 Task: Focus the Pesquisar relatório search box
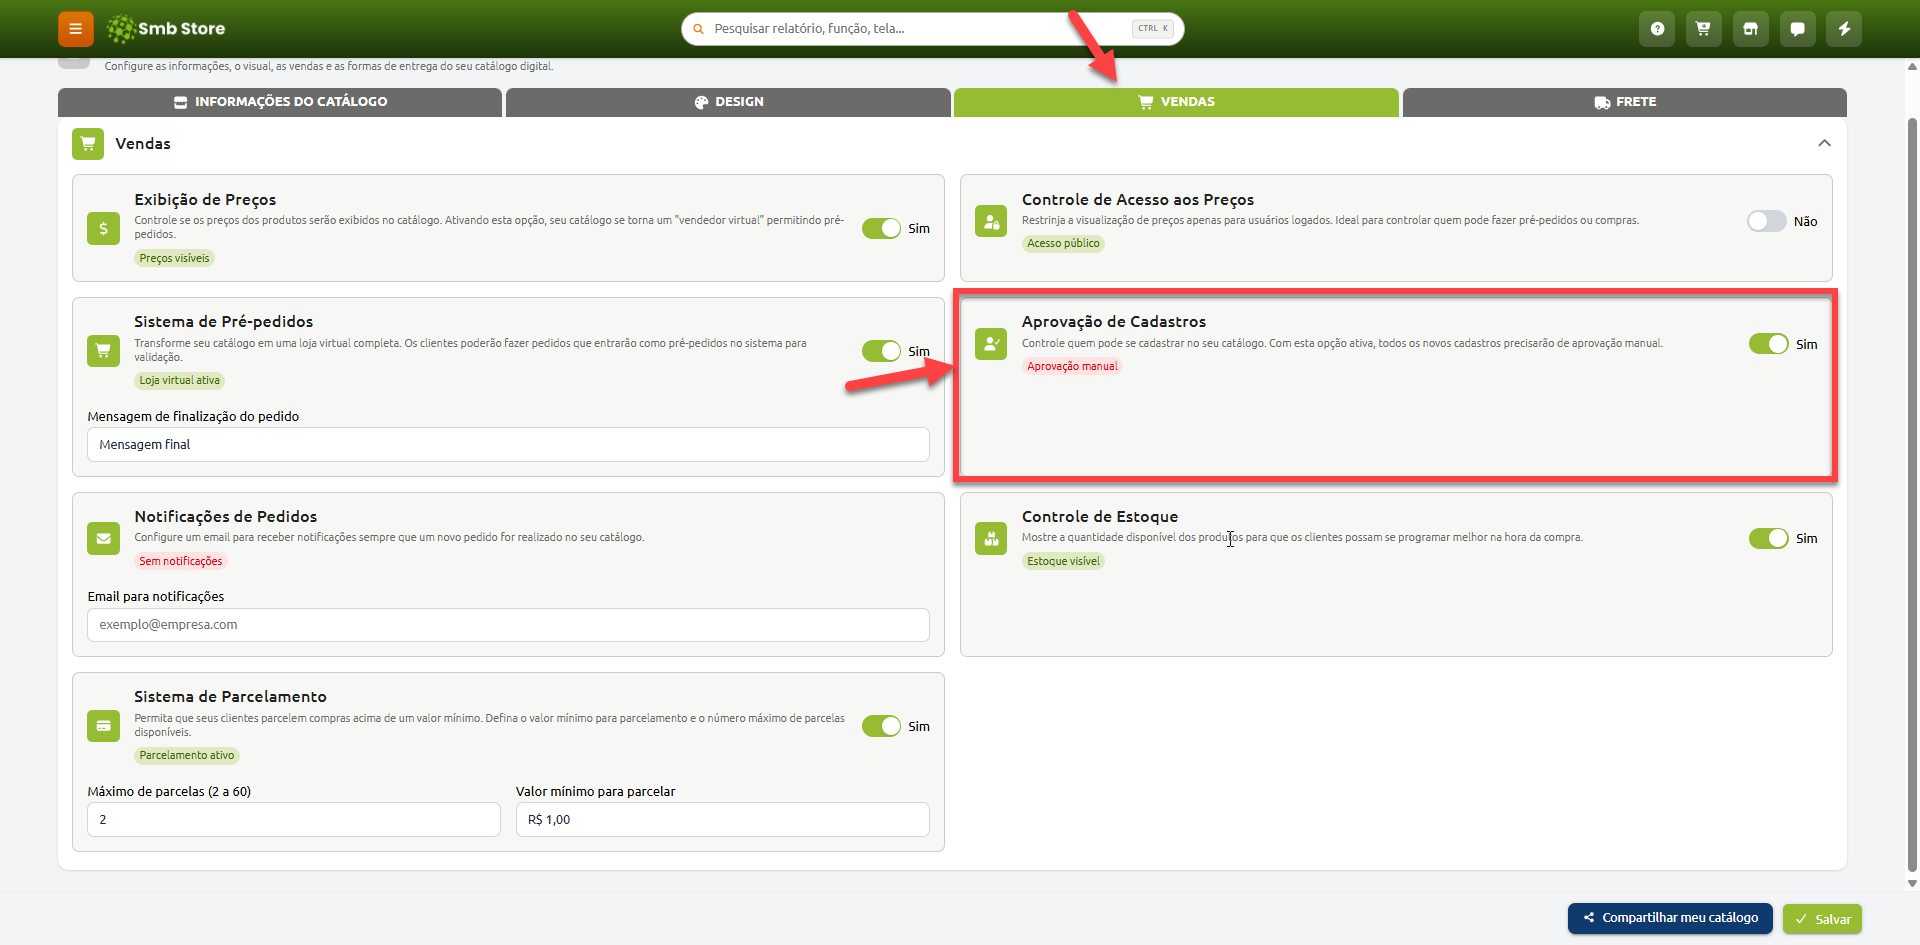[x=932, y=29]
